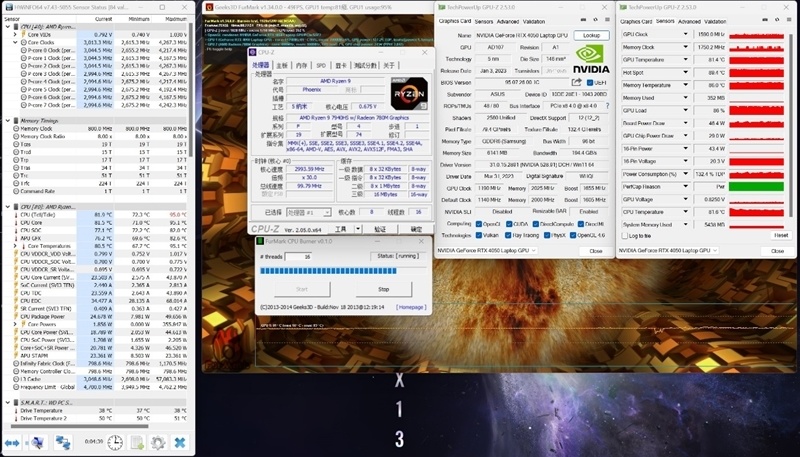Click FurMark CPU Burner title icon
This screenshot has width=800, height=457.
[260, 241]
